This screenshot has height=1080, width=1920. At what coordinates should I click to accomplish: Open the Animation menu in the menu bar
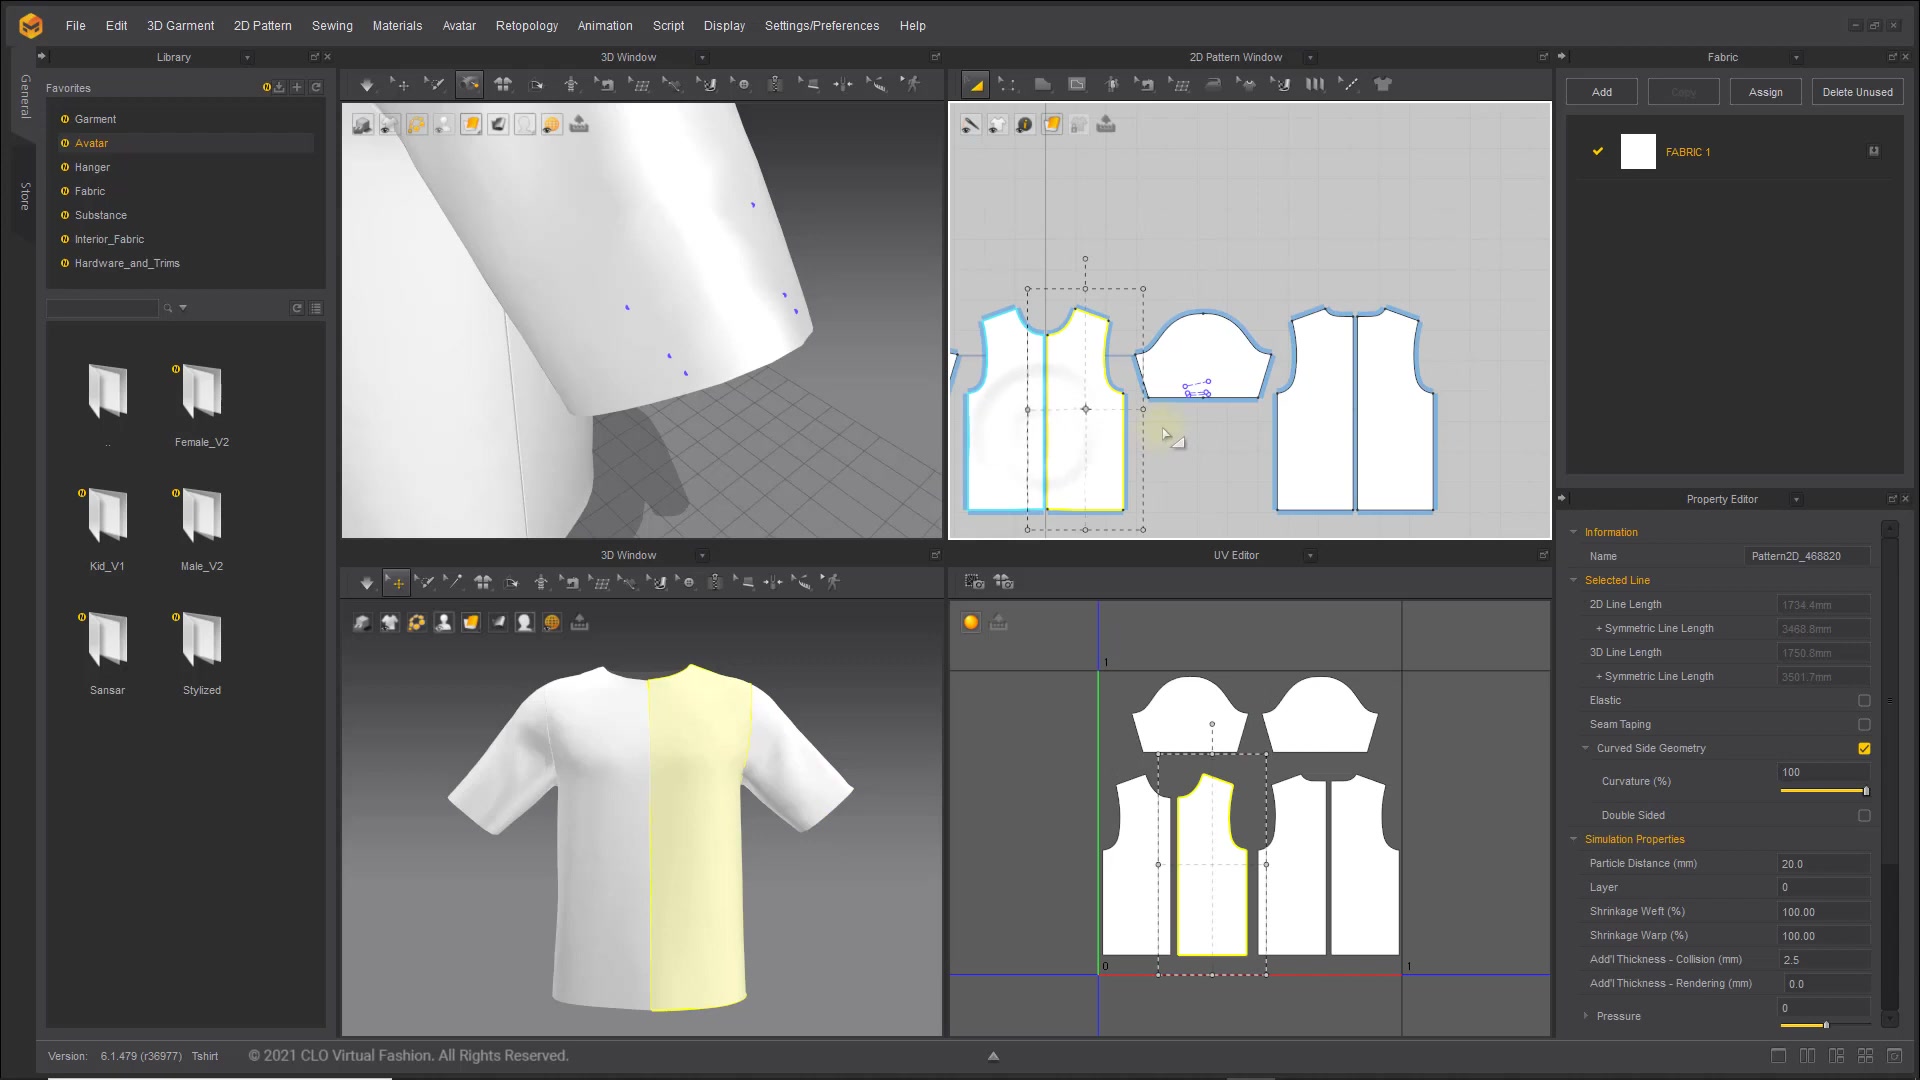tap(604, 25)
